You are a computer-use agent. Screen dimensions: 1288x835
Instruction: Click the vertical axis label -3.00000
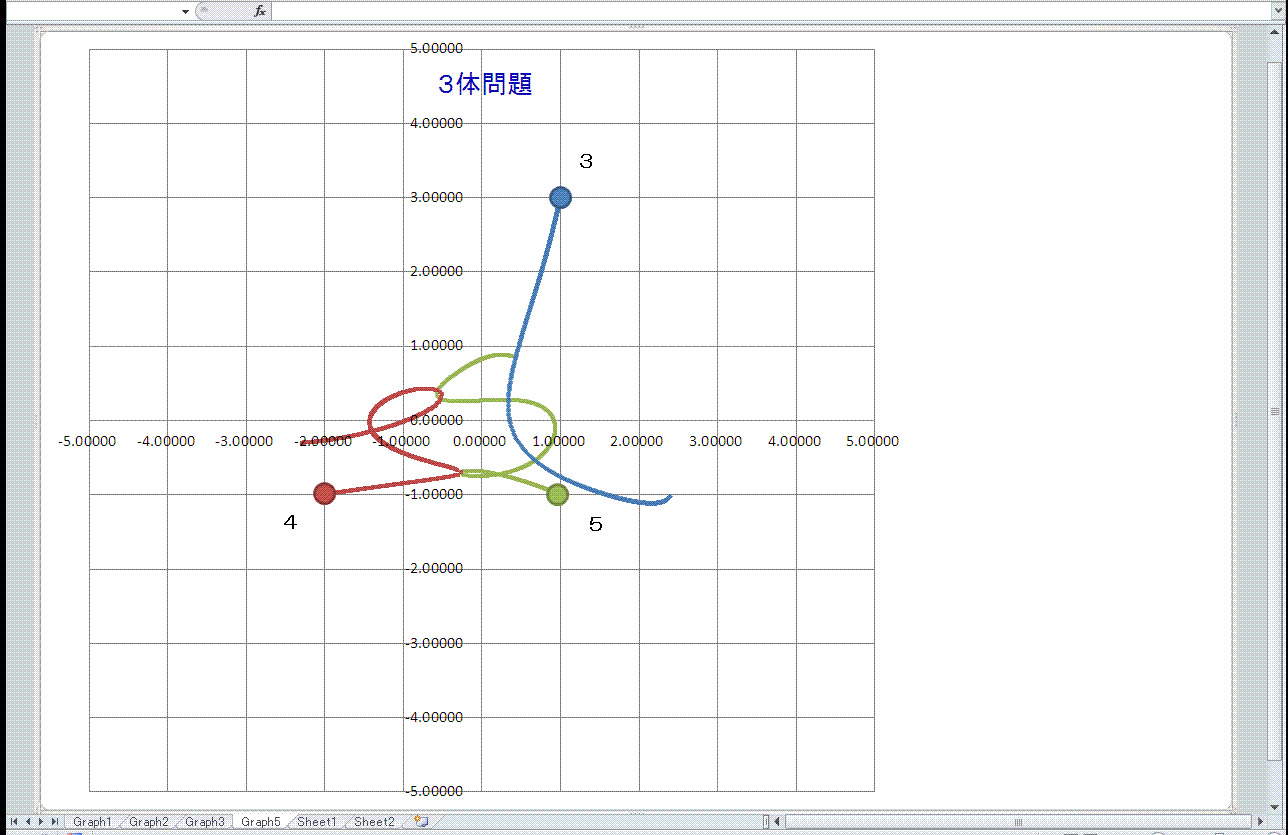pyautogui.click(x=434, y=643)
